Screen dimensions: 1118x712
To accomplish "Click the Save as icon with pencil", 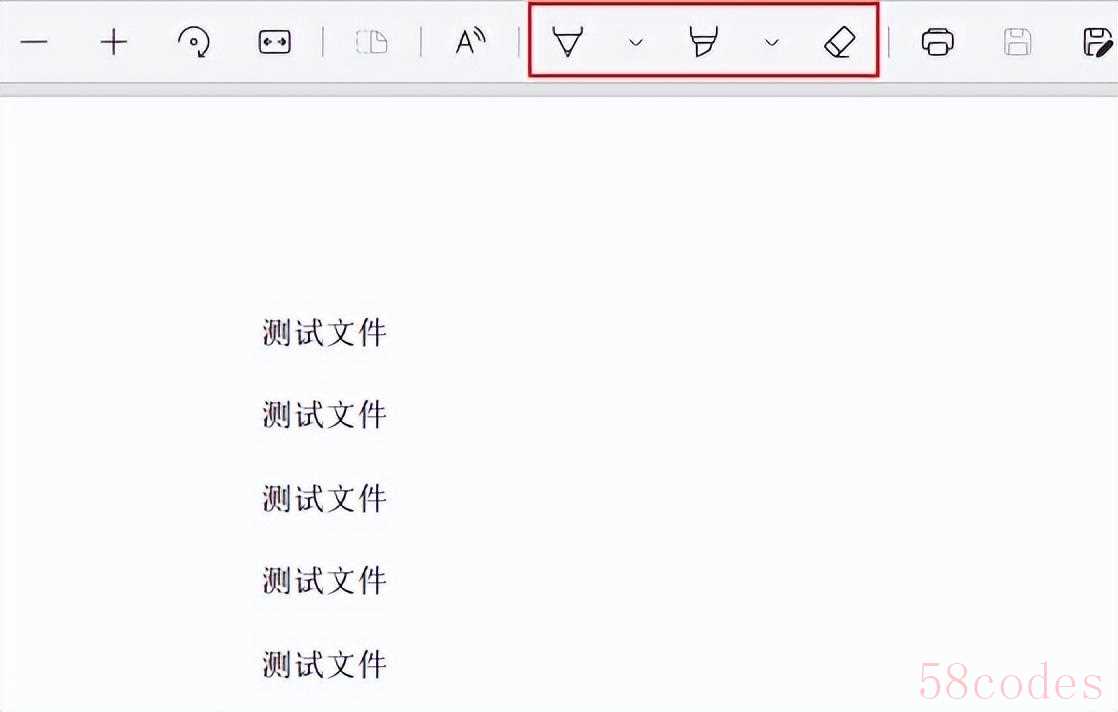I will [1097, 42].
